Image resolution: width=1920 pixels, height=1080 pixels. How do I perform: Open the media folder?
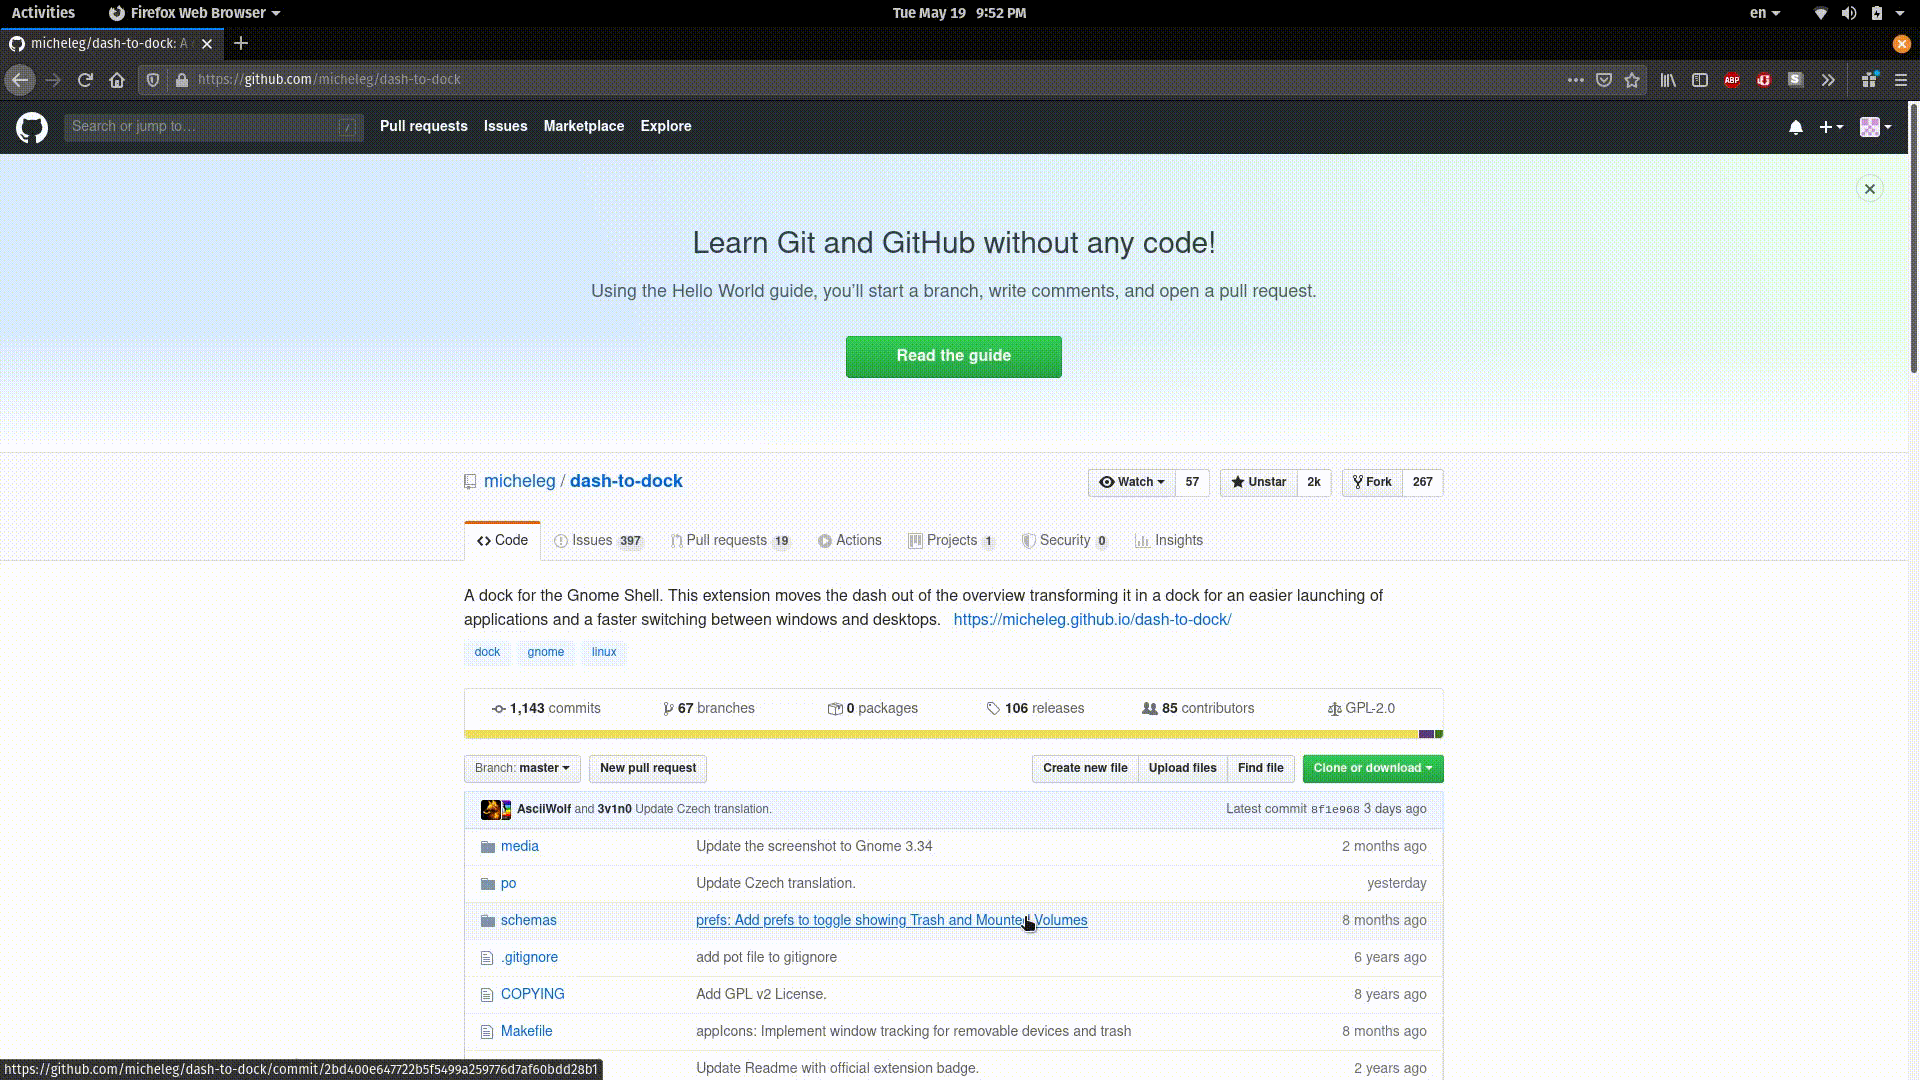point(520,846)
